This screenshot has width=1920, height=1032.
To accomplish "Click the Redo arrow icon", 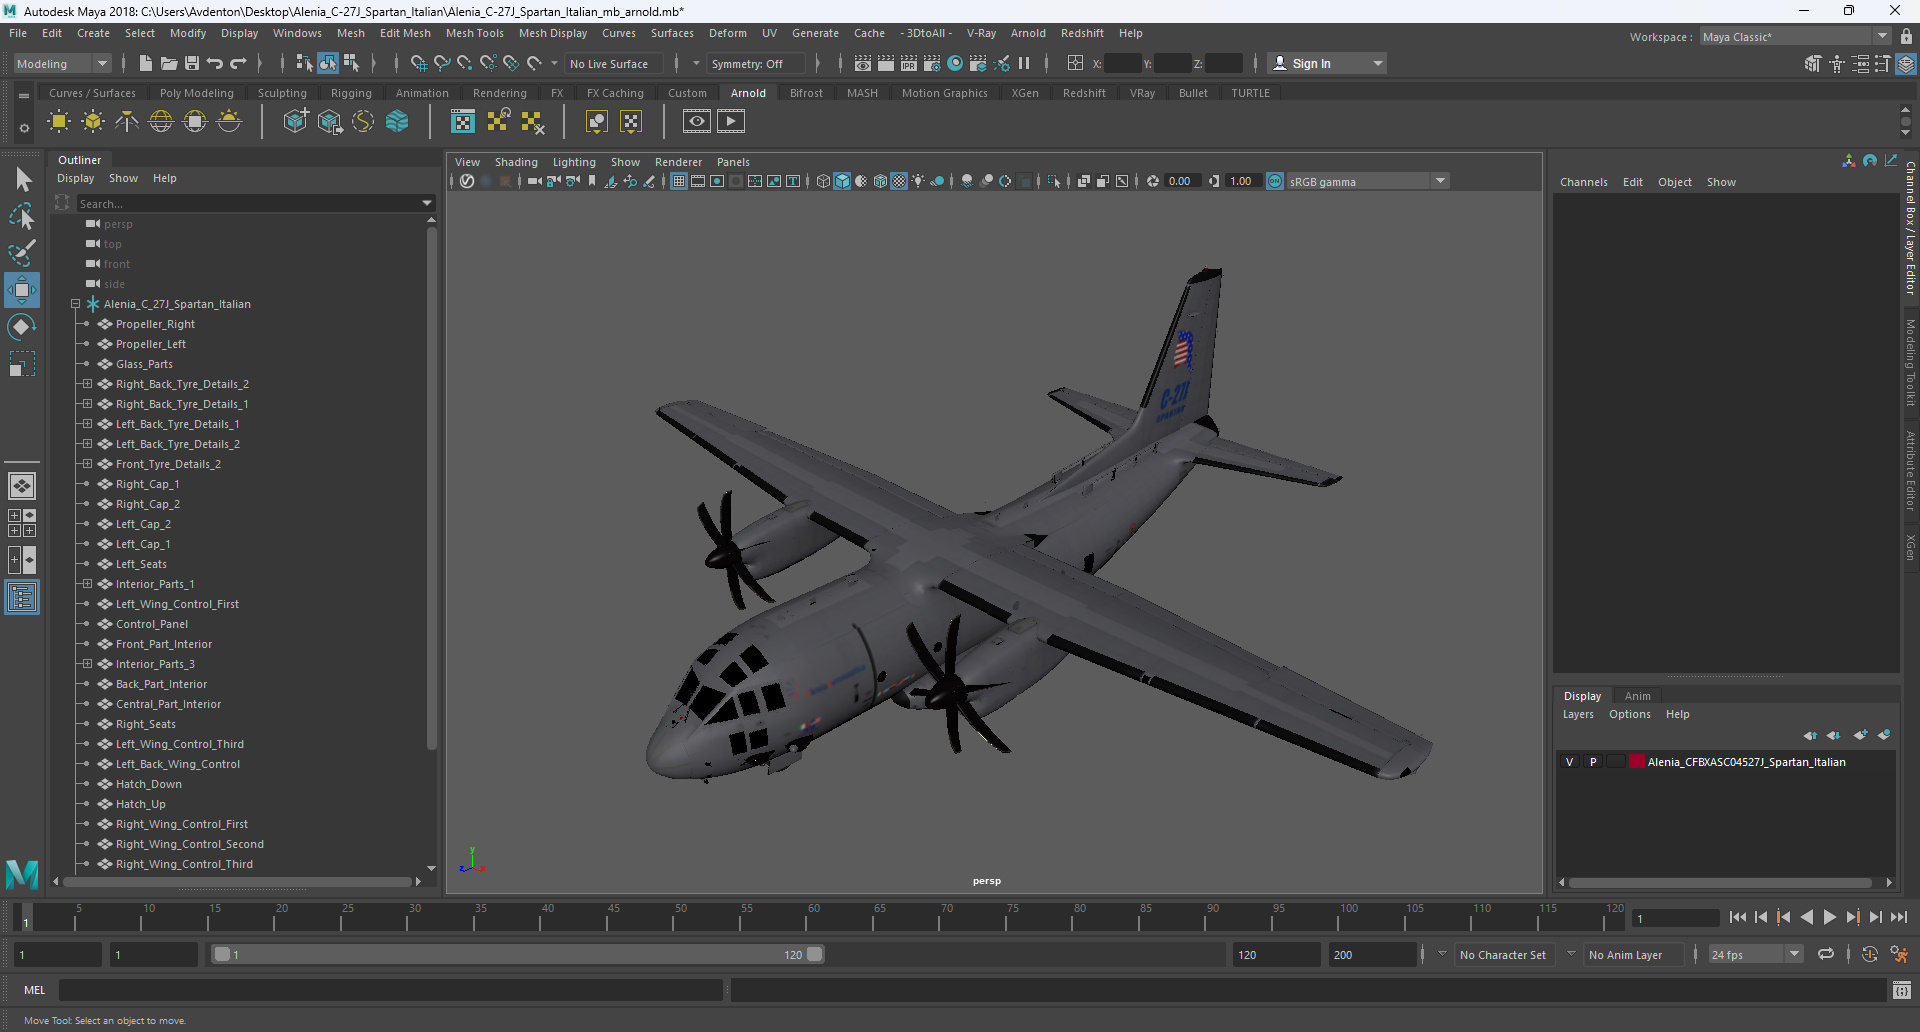I will point(238,63).
